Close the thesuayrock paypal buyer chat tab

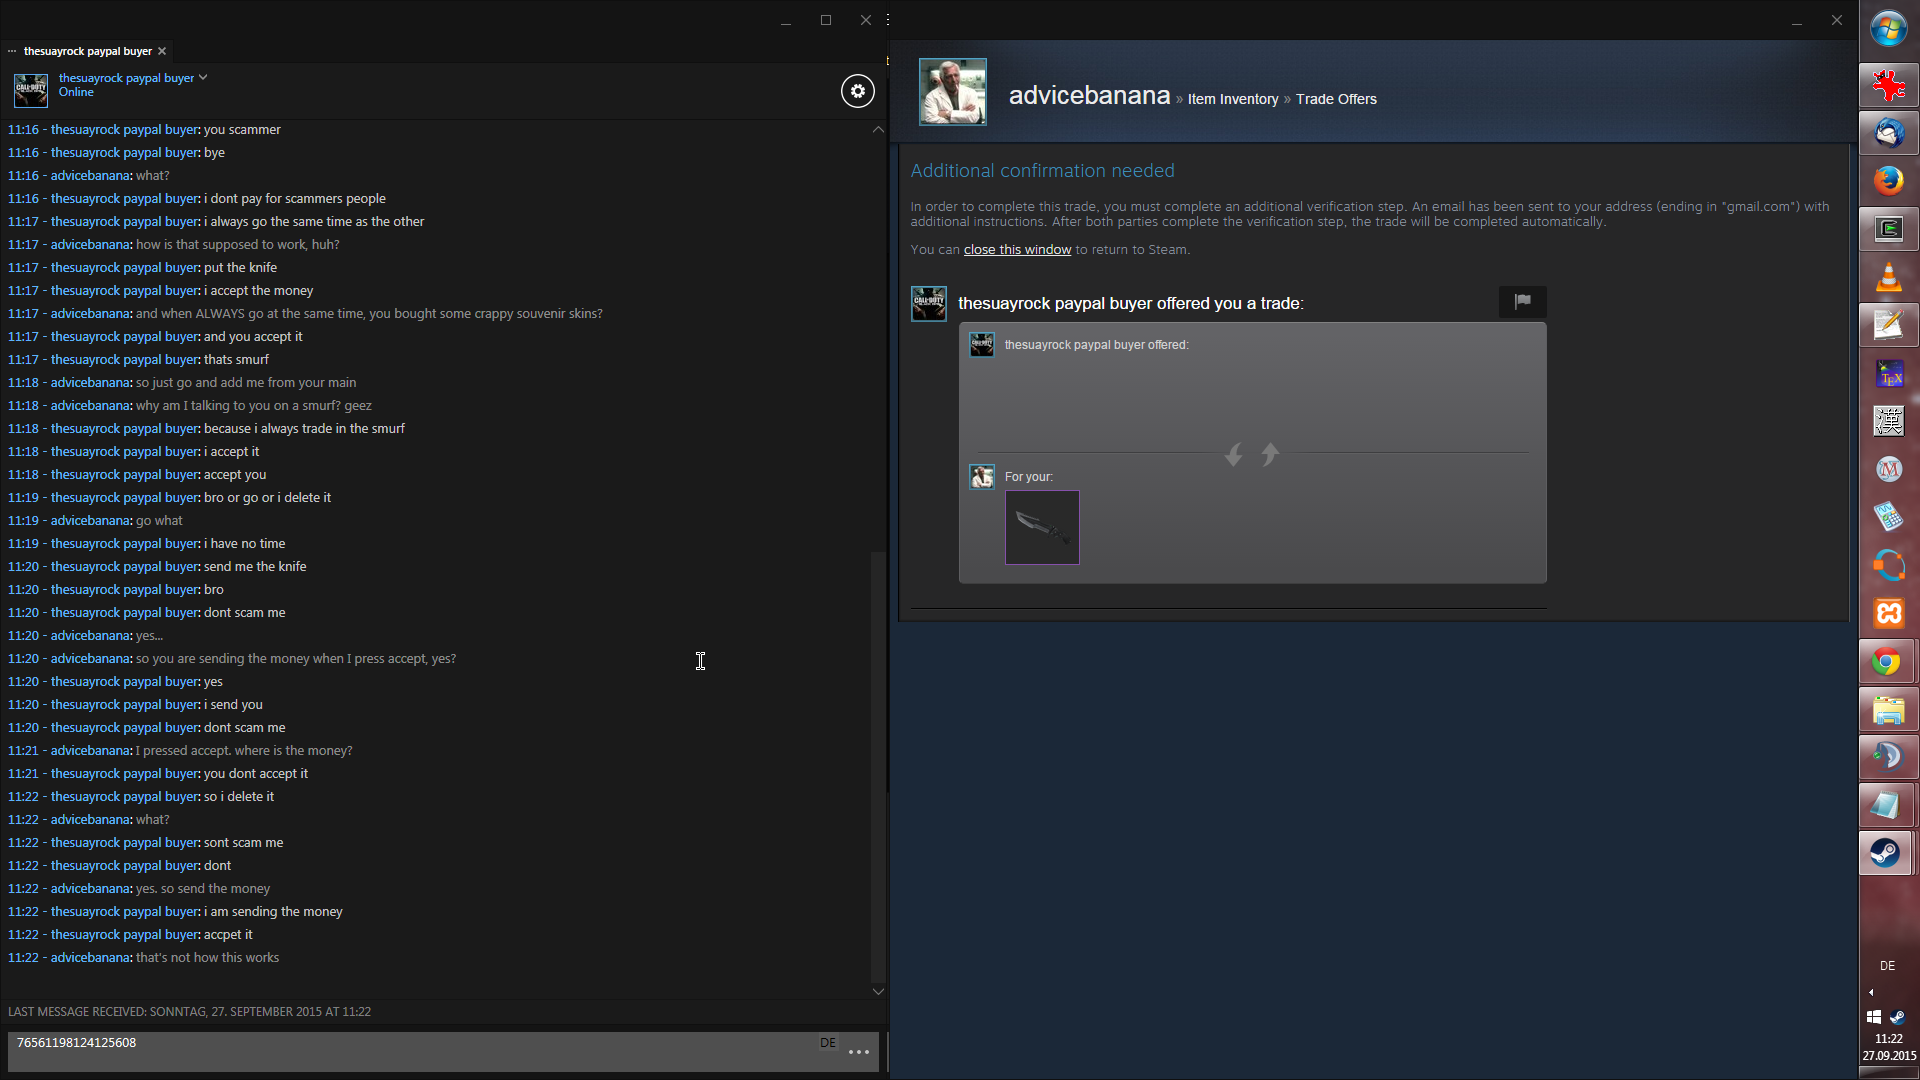162,51
